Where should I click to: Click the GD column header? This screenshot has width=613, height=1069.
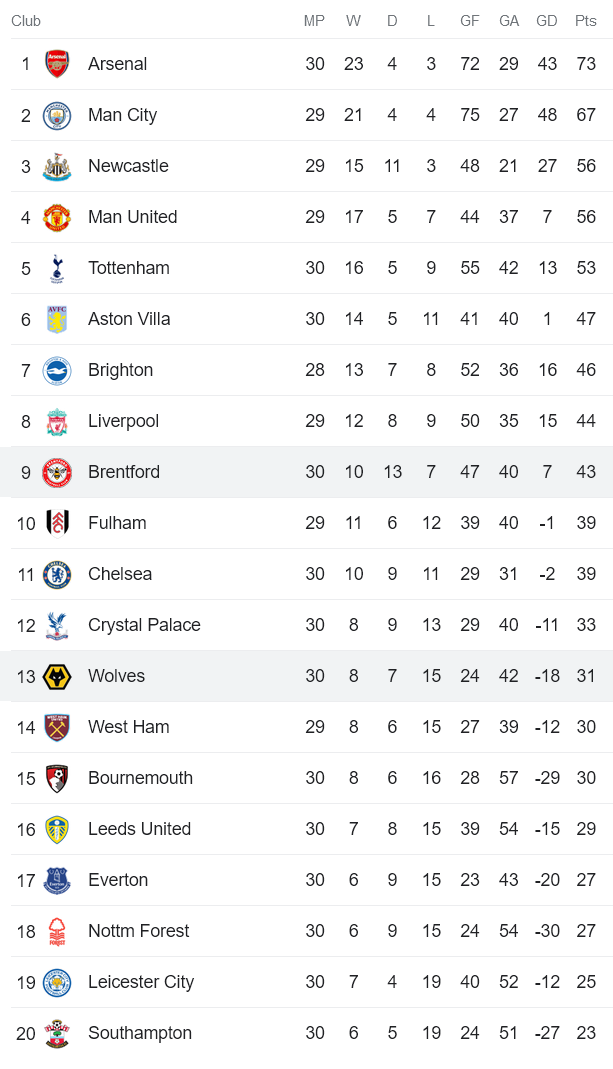point(547,21)
